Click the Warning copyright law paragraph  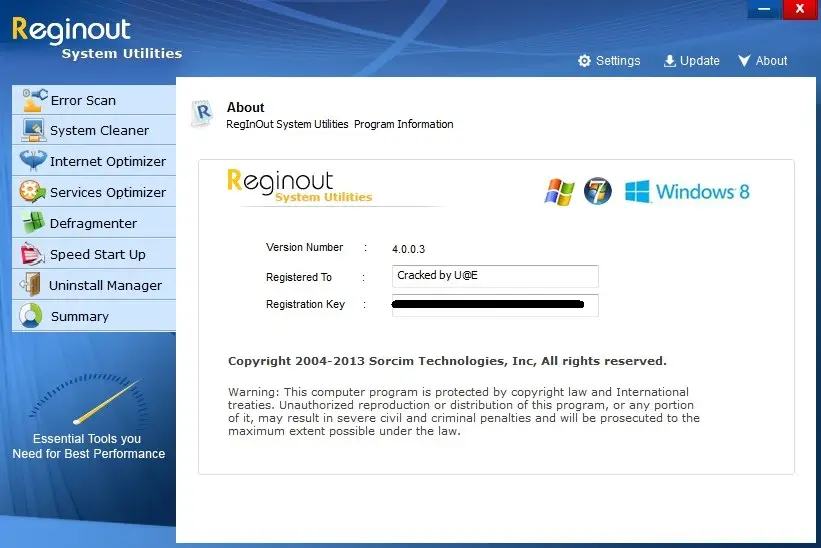pos(464,411)
